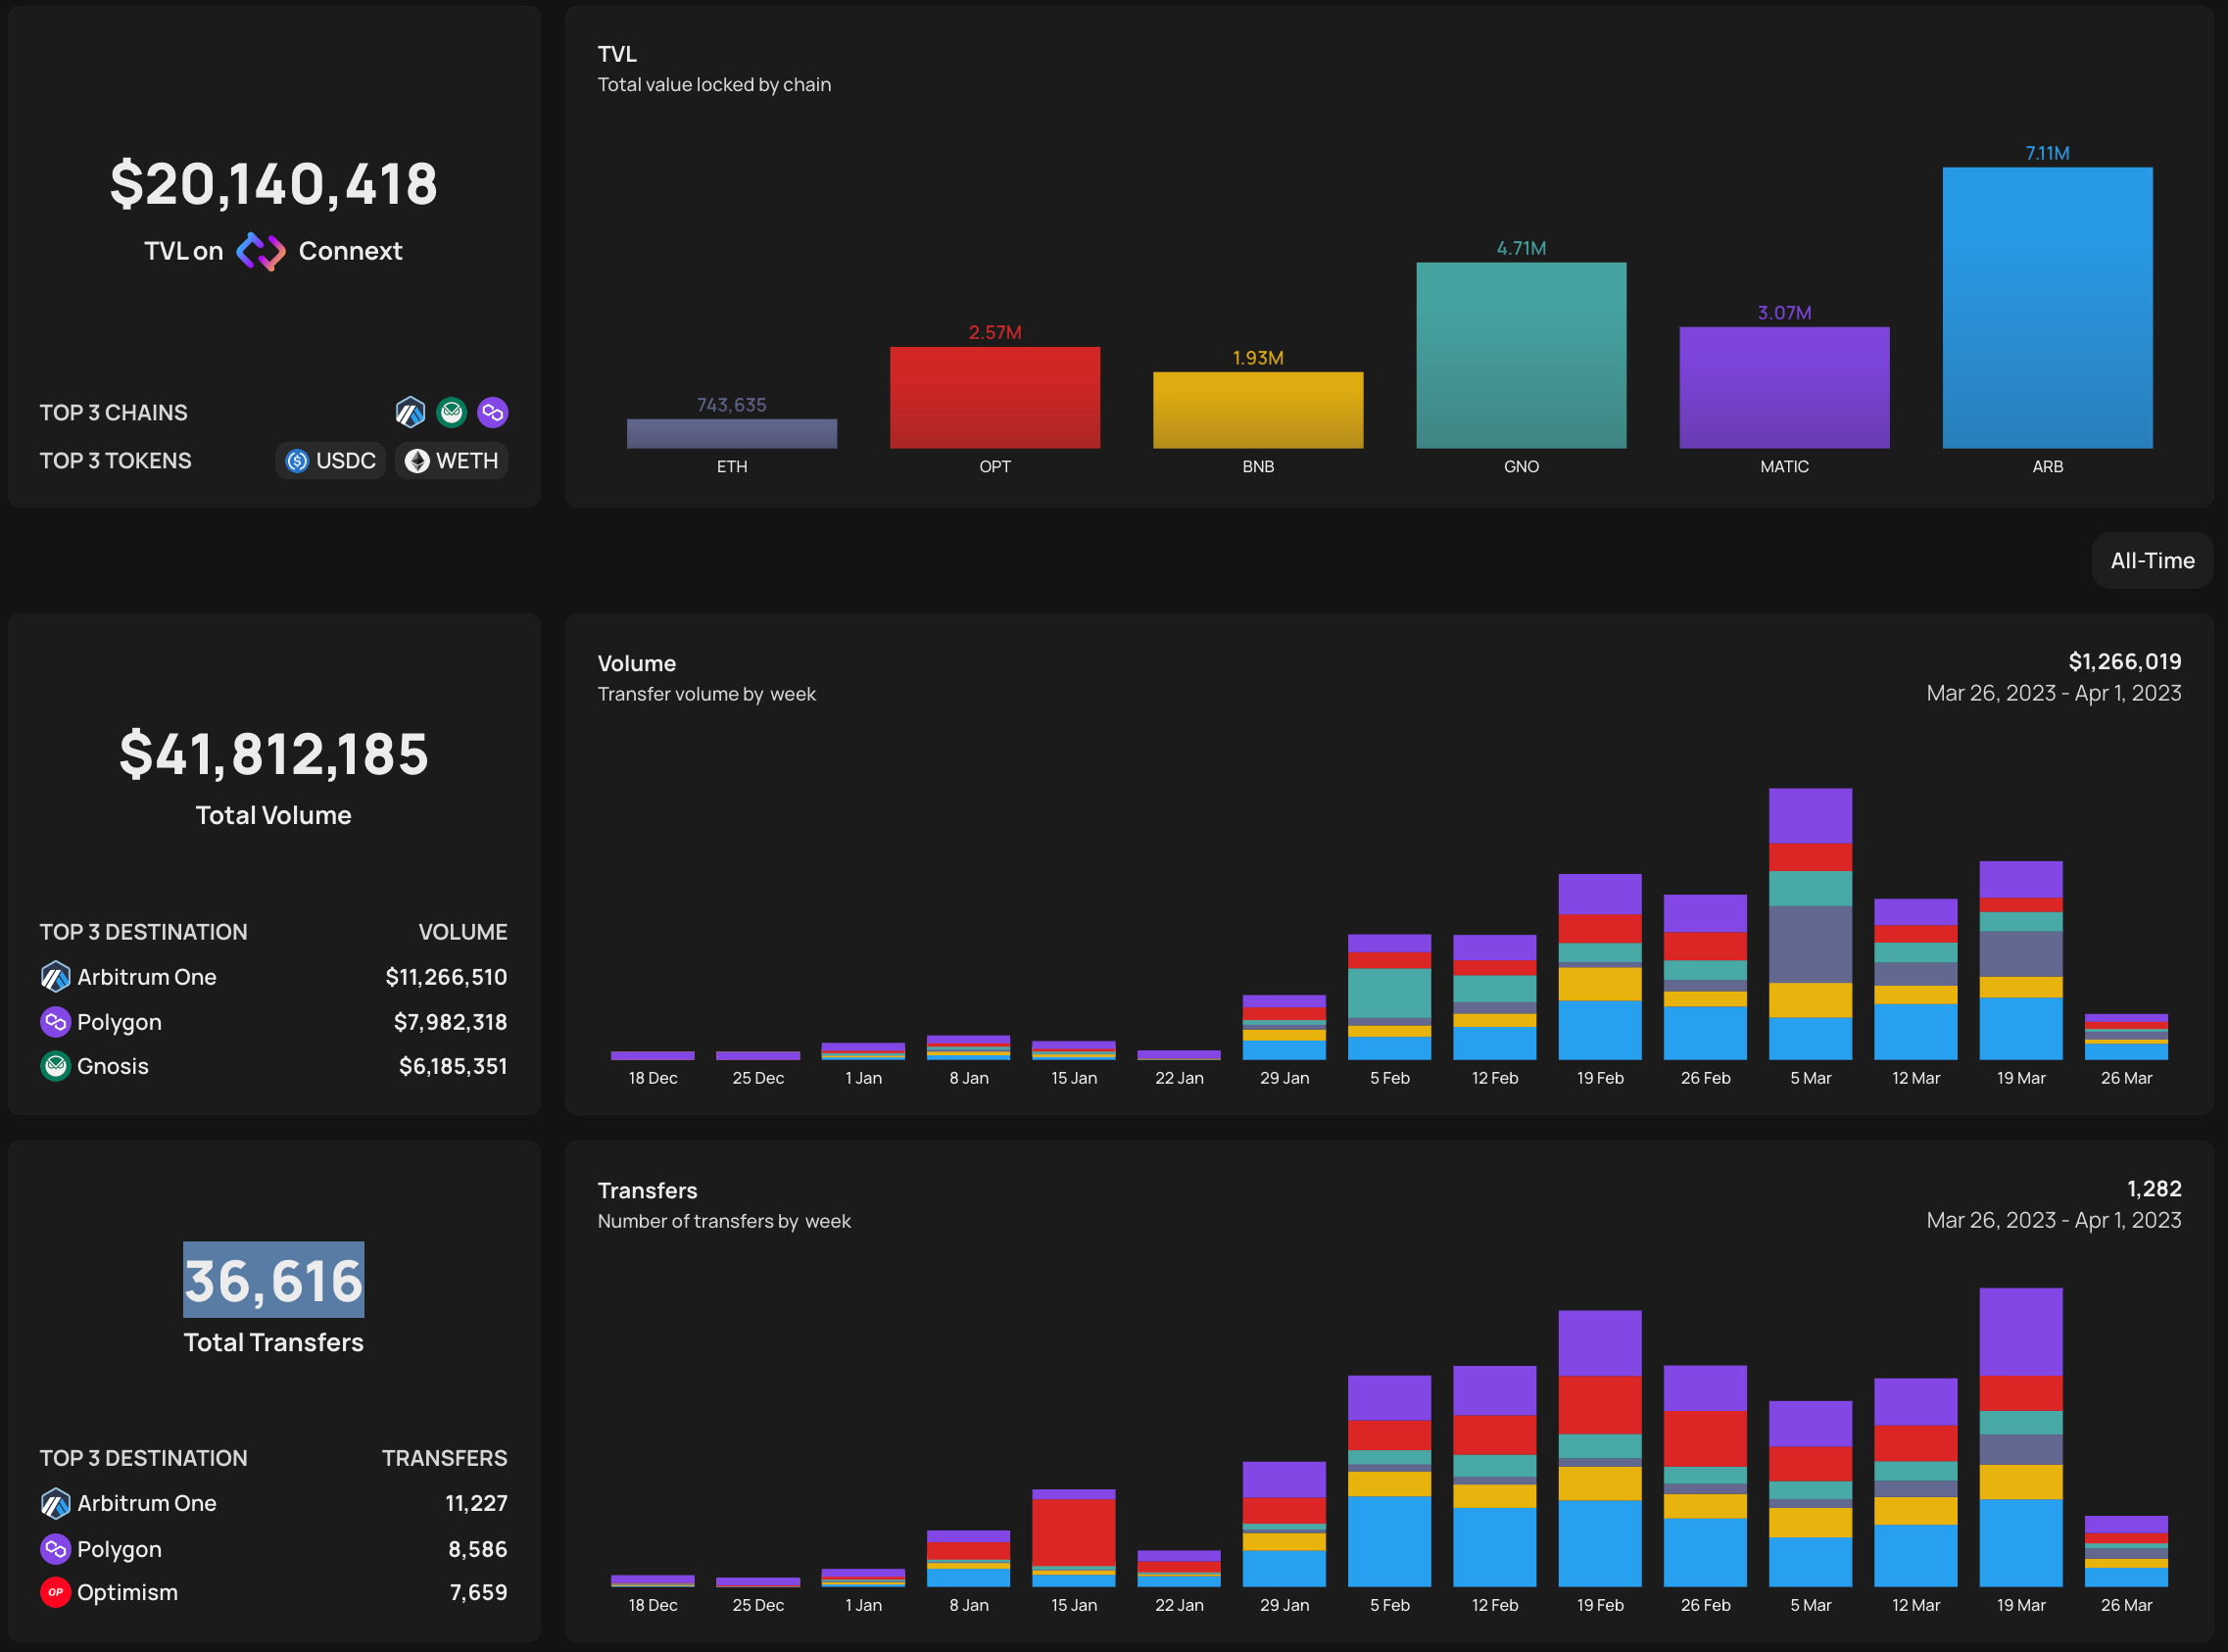
Task: Select the GNO bar in TVL chart
Action: pos(1520,355)
